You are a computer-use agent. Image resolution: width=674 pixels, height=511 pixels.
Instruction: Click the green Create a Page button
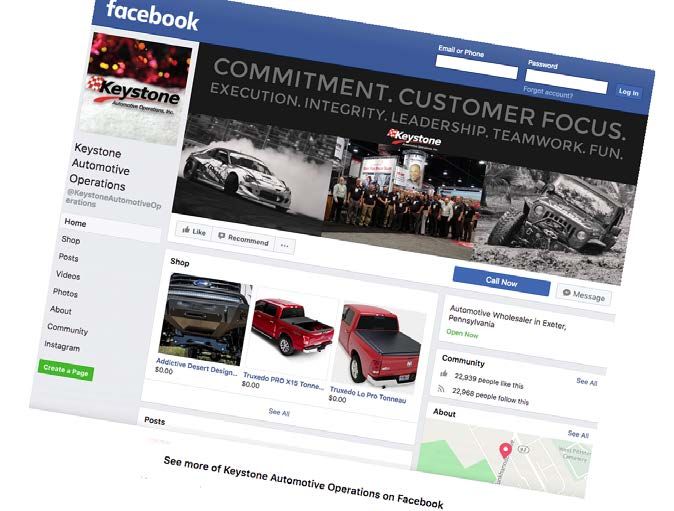point(66,370)
